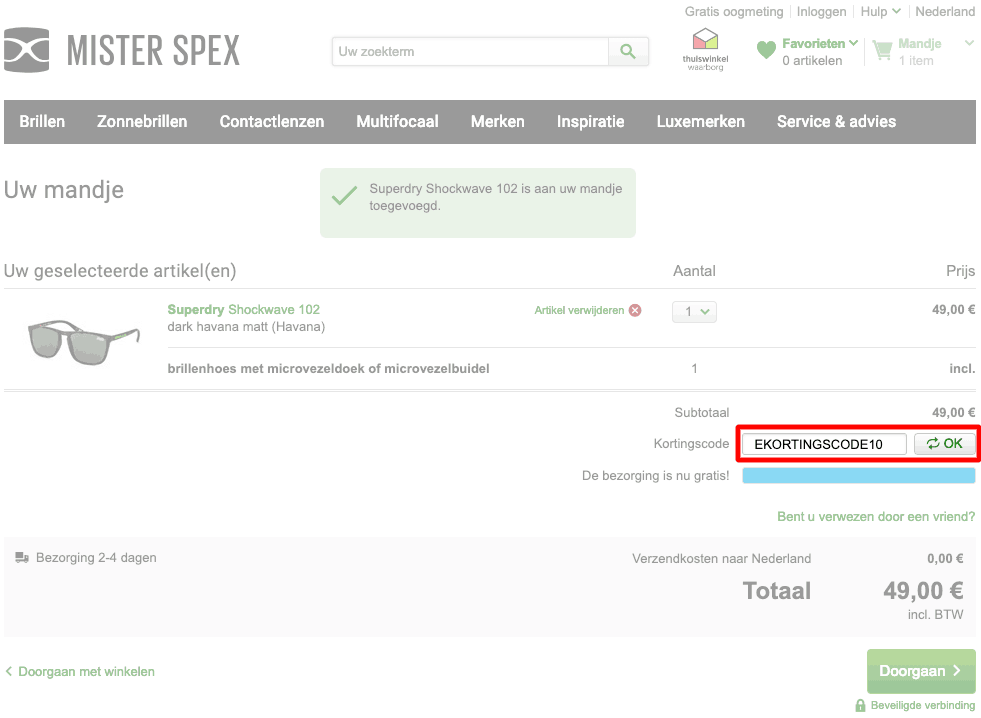This screenshot has height=718, width=981.
Task: Click the secure connection lock icon
Action: pos(860,705)
